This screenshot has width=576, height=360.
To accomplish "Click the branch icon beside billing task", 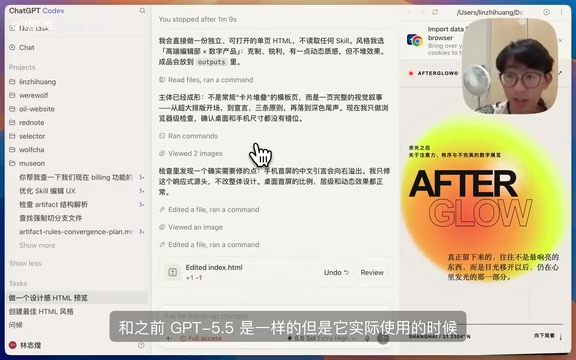I will coord(141,177).
